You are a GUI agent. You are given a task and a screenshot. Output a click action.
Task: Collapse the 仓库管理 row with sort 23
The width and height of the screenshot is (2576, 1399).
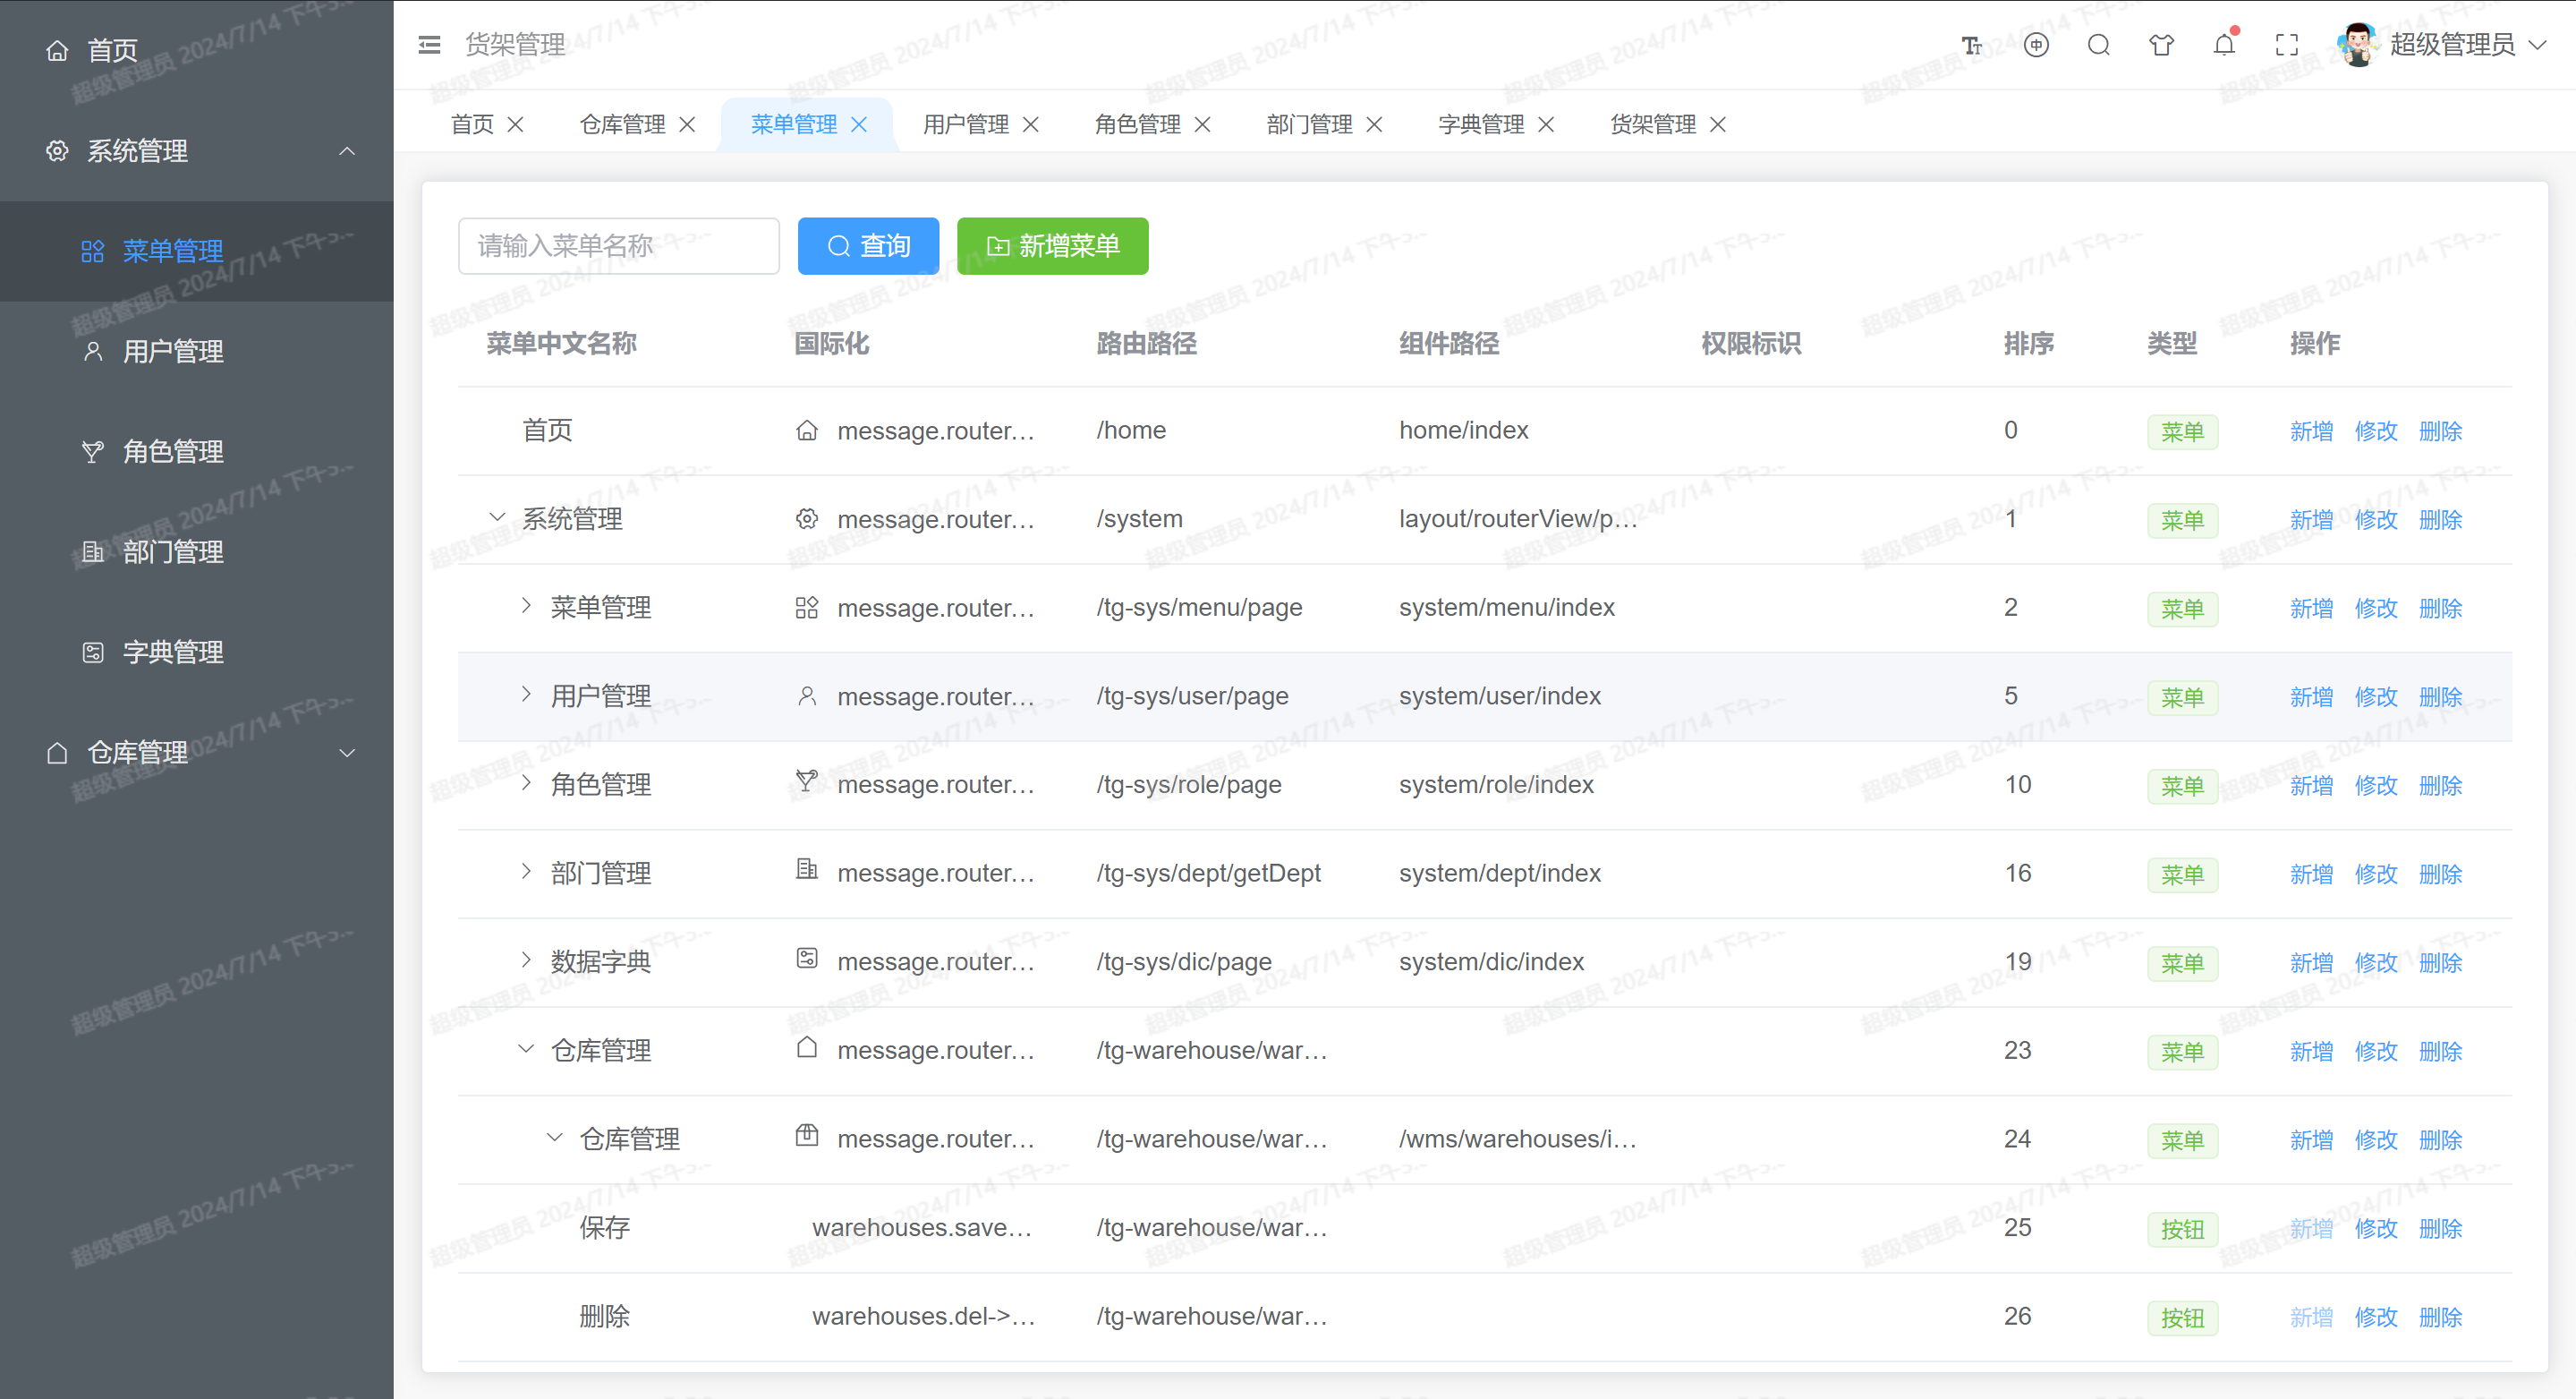(526, 1049)
